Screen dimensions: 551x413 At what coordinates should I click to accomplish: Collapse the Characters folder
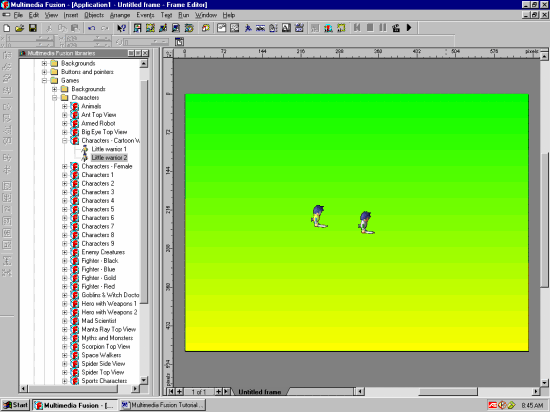click(x=54, y=97)
